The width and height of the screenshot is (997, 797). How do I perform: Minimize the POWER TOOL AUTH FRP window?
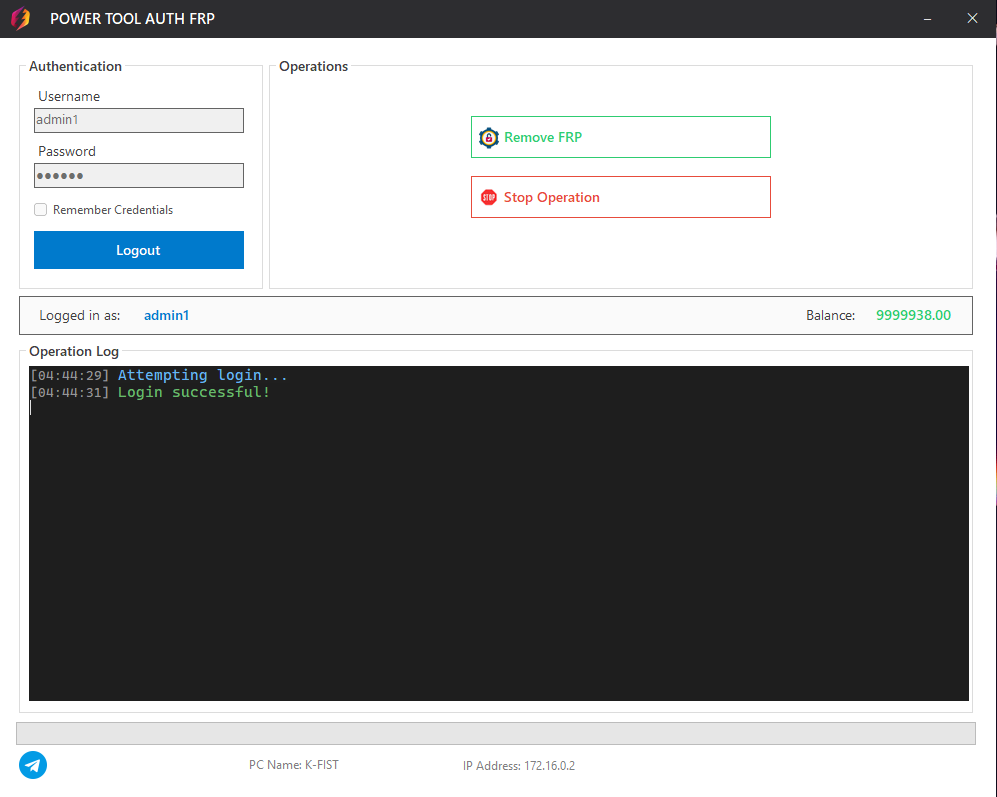tap(927, 18)
